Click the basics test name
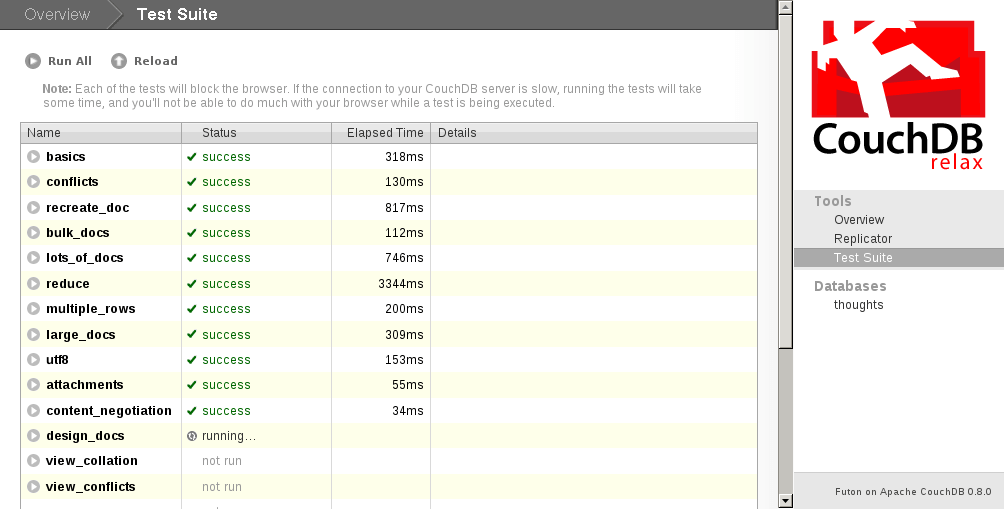 (x=65, y=157)
